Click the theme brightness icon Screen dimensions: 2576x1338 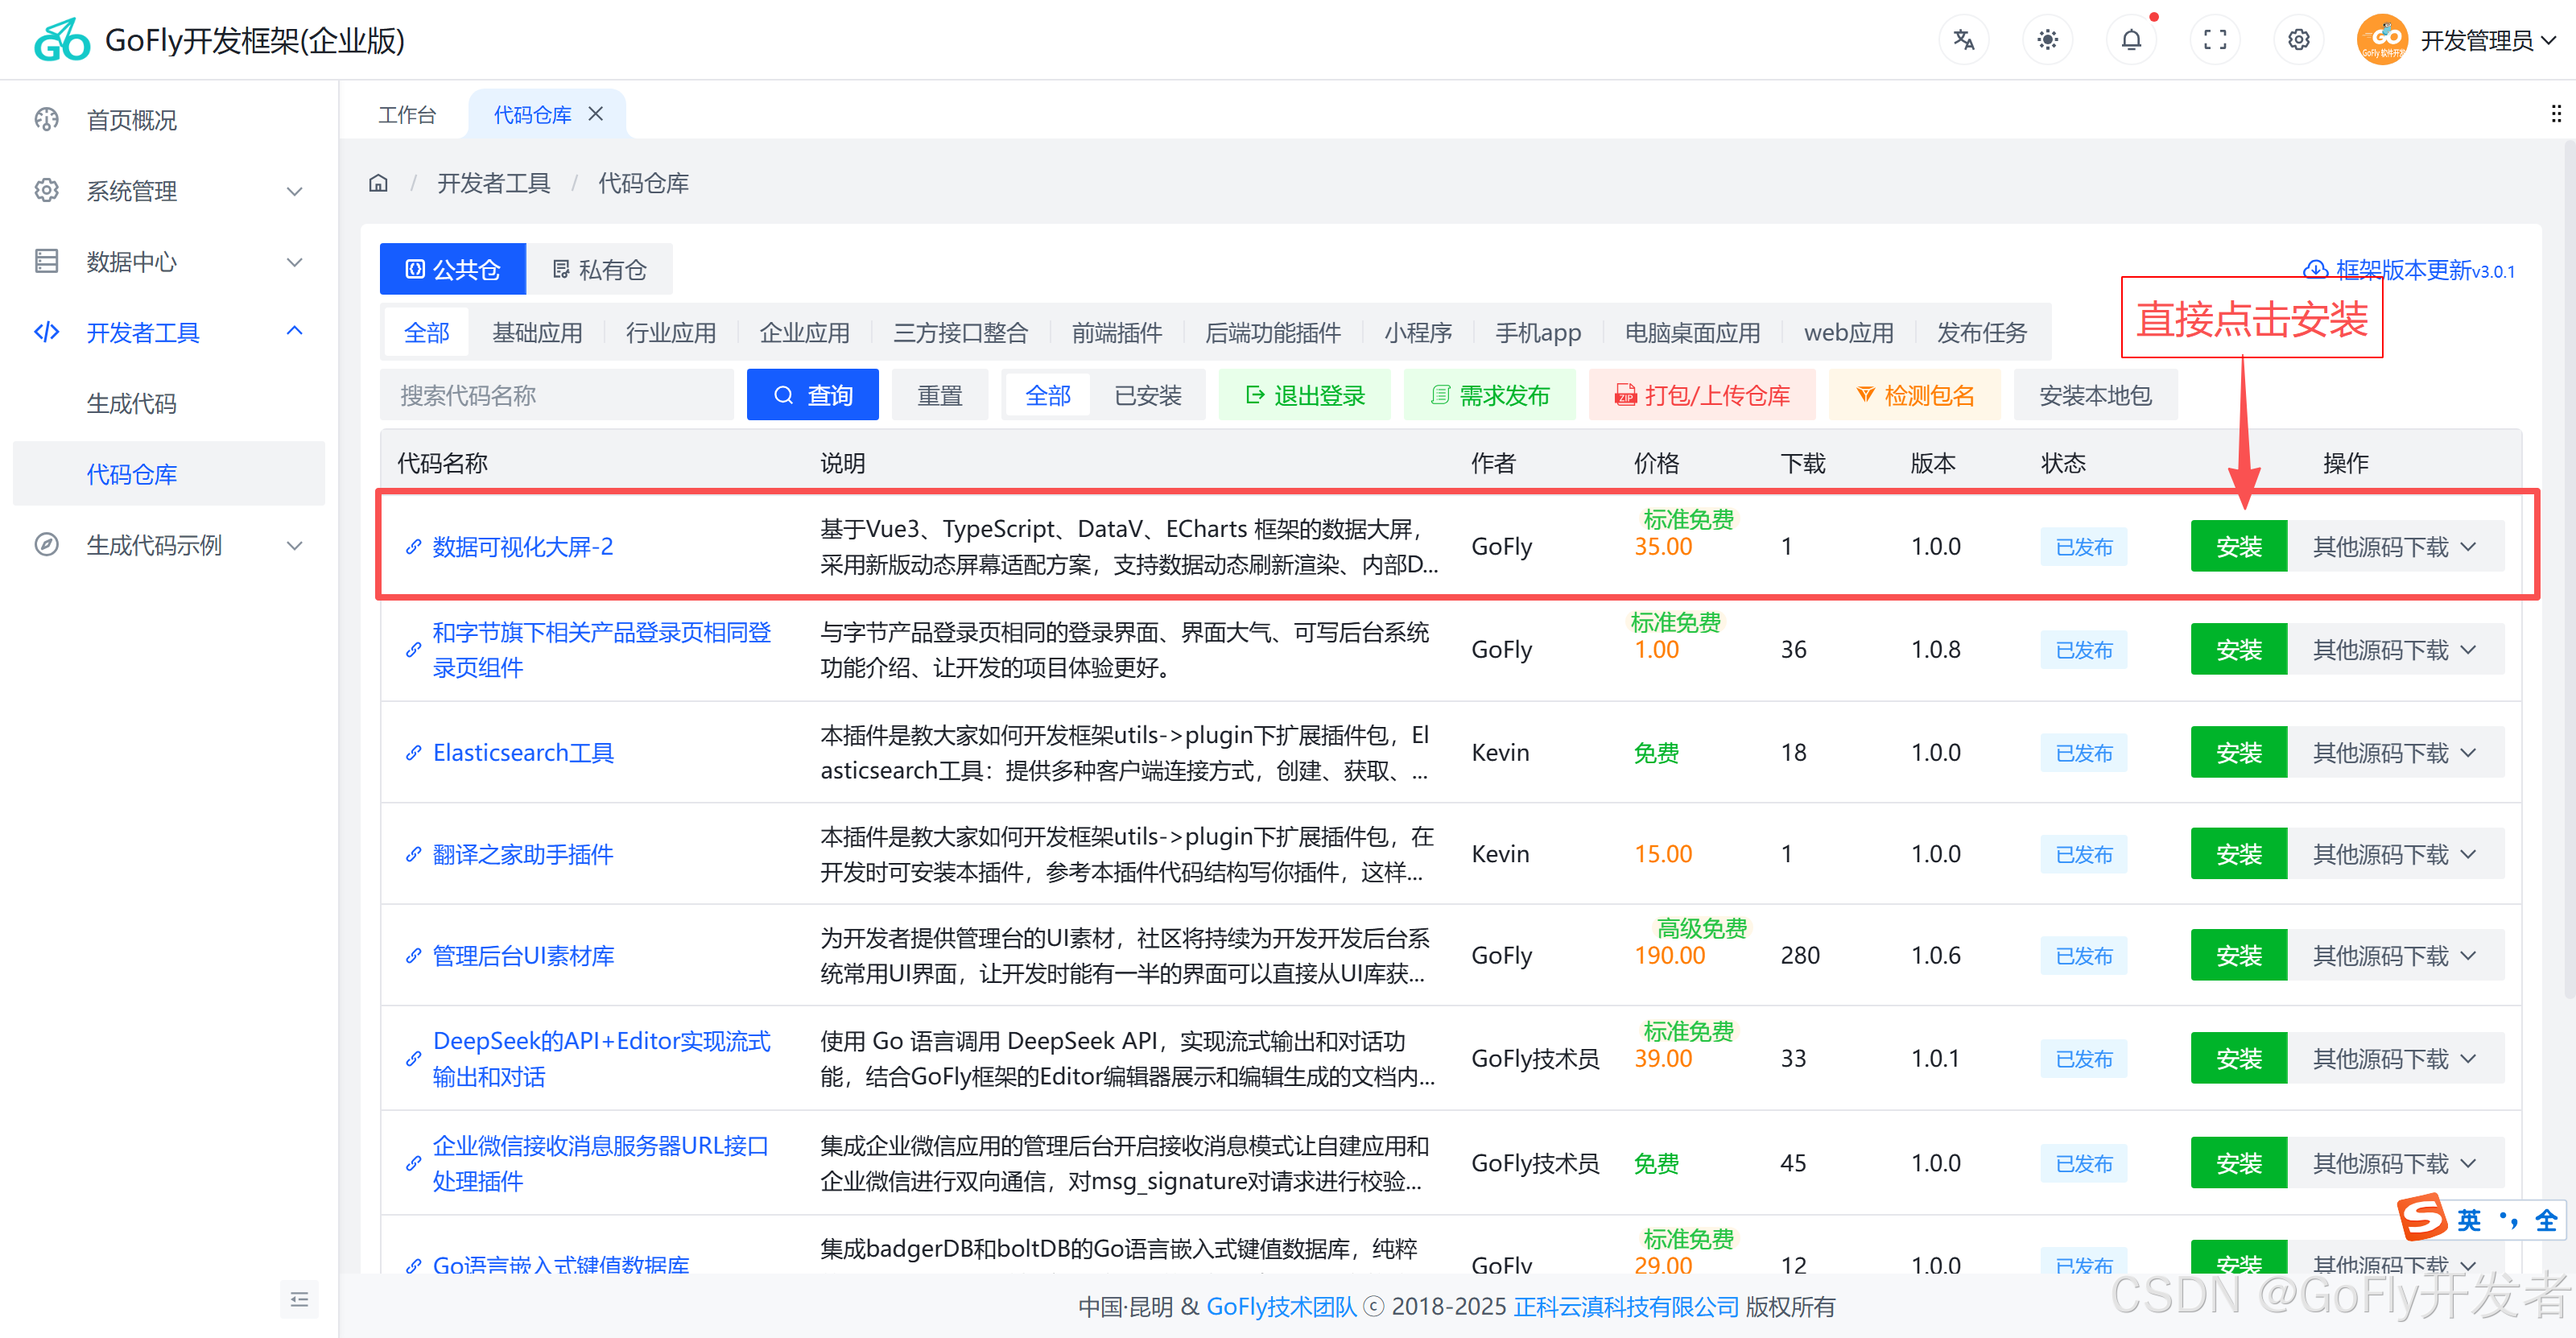pyautogui.click(x=2047, y=39)
